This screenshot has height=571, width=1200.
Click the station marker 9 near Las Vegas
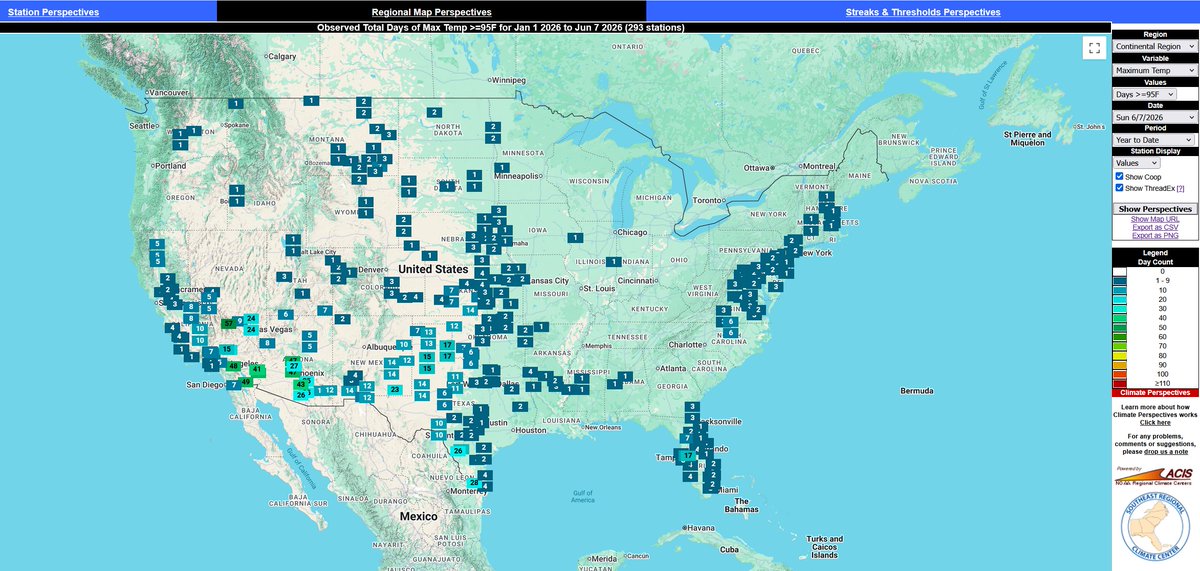coord(239,320)
